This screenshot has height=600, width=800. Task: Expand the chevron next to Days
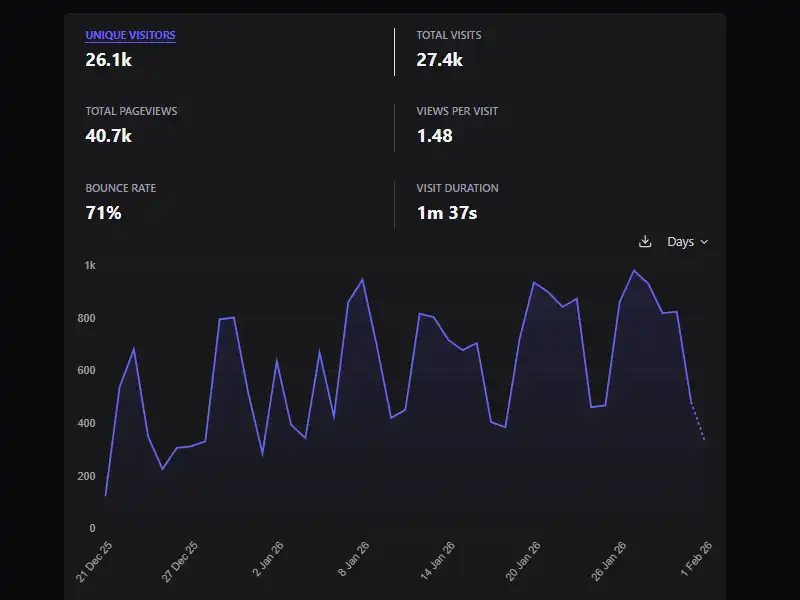[x=702, y=241]
